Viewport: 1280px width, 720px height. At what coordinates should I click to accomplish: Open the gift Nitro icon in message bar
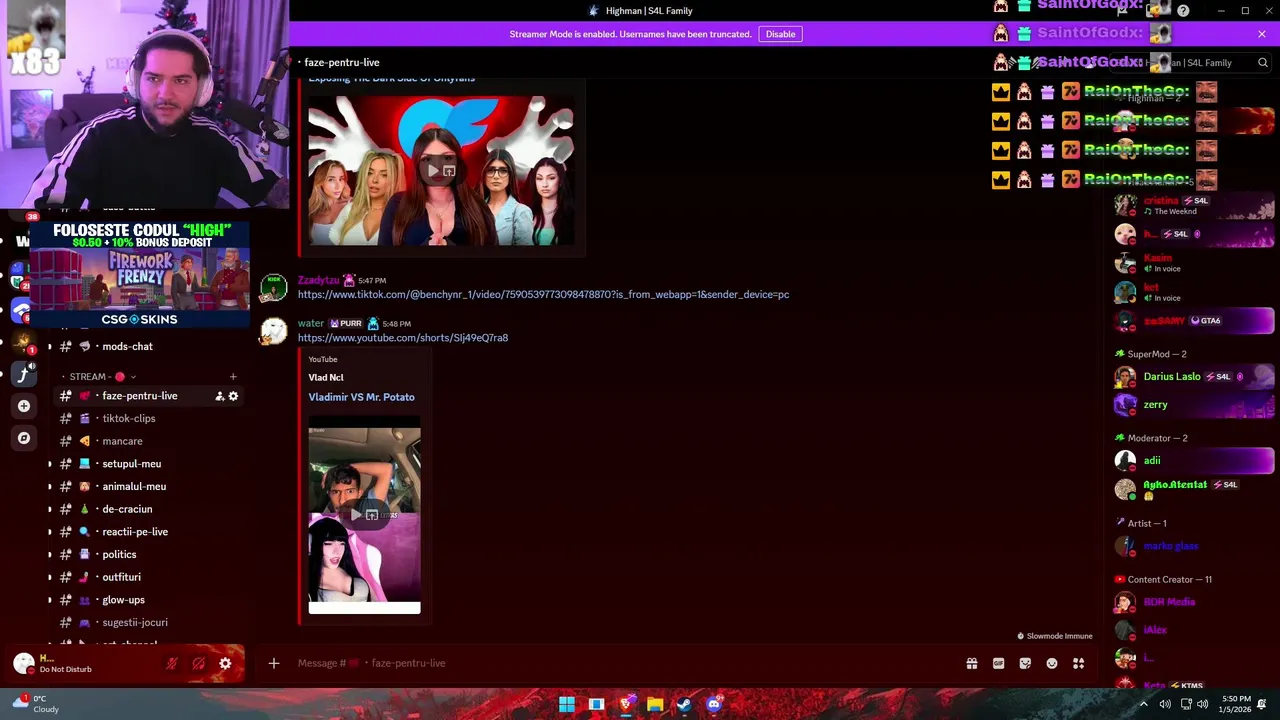(971, 663)
